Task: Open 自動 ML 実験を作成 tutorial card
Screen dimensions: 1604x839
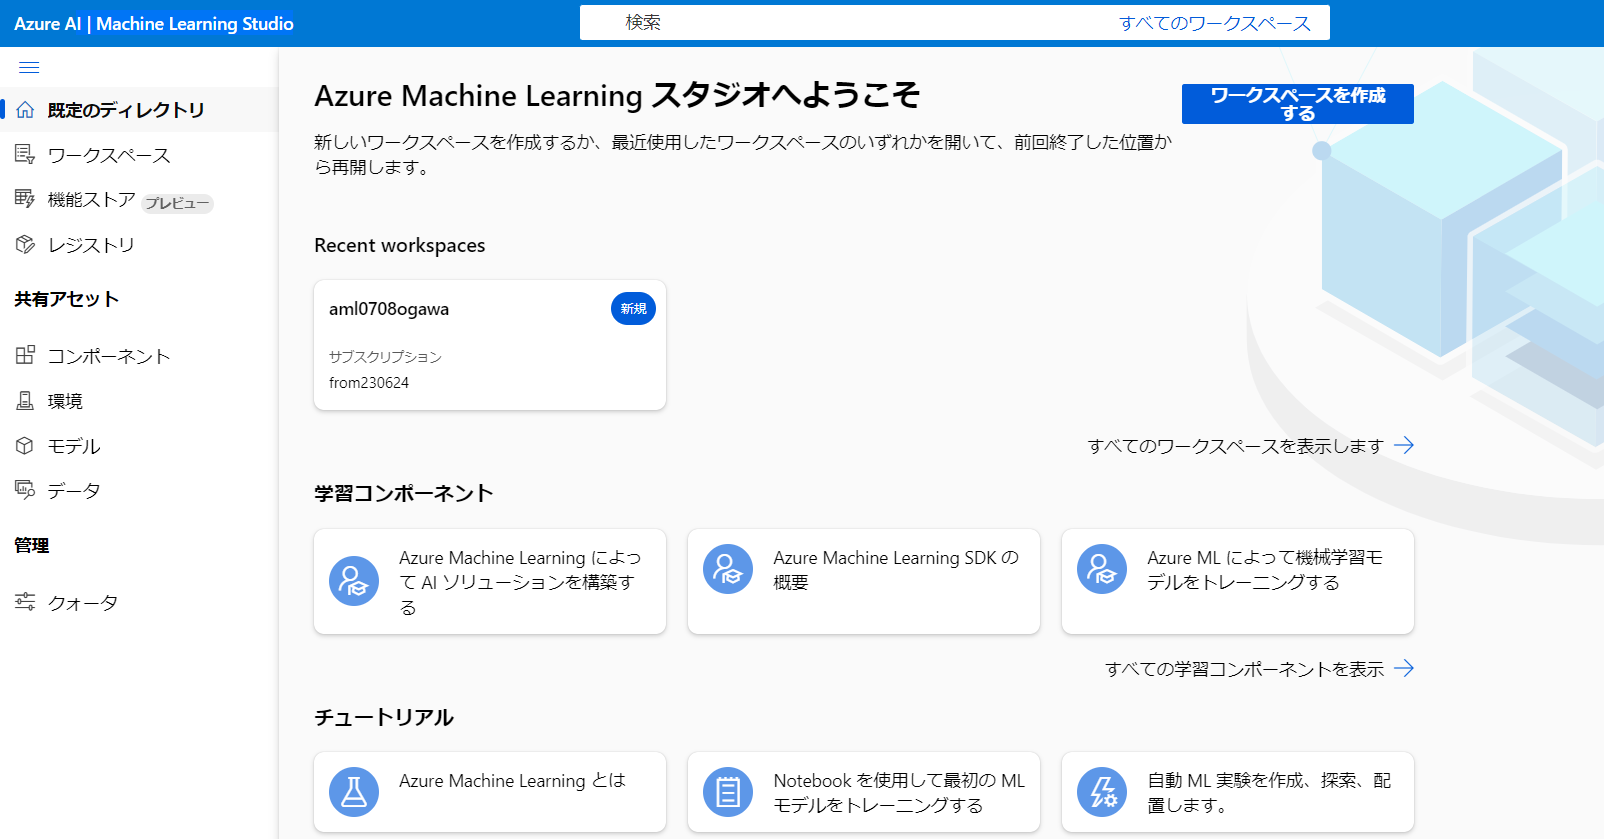Action: pyautogui.click(x=1238, y=792)
